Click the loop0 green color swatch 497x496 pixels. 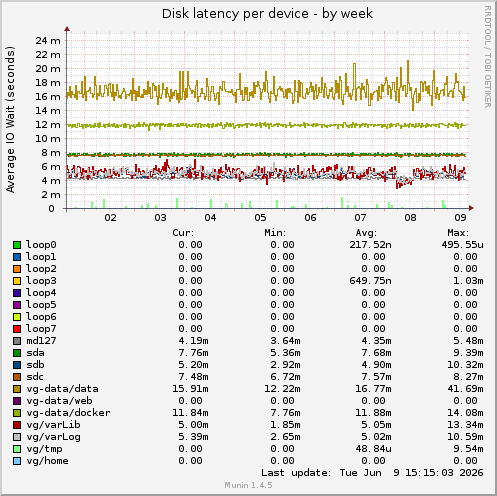point(17,245)
